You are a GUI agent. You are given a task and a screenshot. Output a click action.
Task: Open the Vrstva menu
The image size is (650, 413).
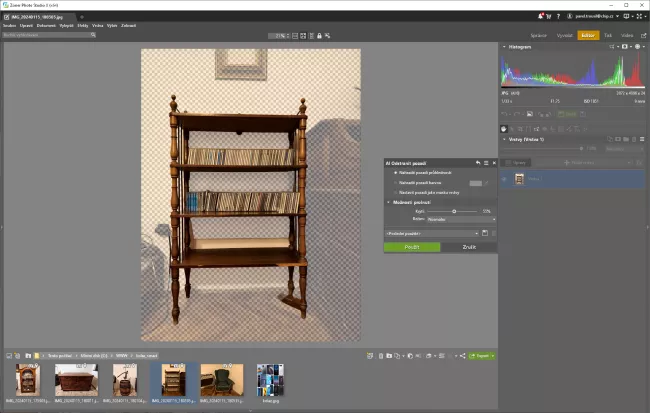point(97,26)
